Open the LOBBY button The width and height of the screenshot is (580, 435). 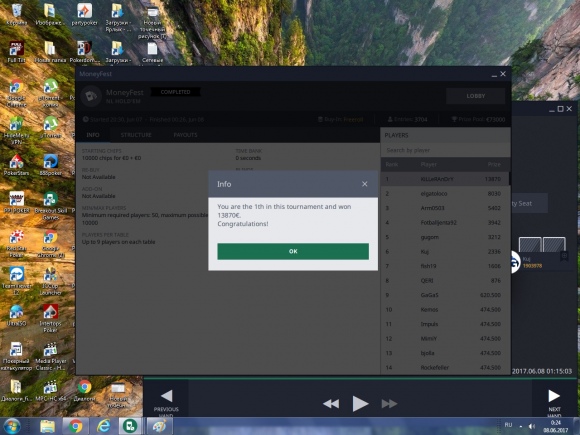tap(475, 96)
